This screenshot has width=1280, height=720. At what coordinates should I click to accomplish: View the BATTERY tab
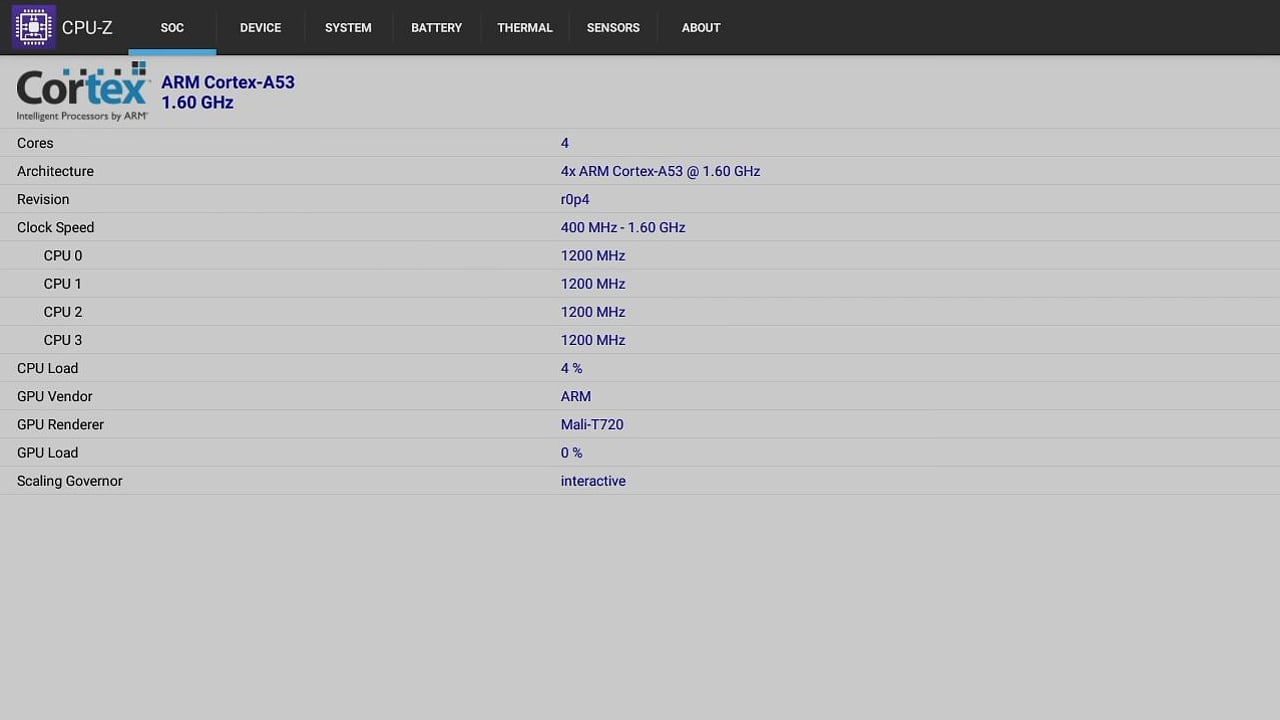[436, 28]
